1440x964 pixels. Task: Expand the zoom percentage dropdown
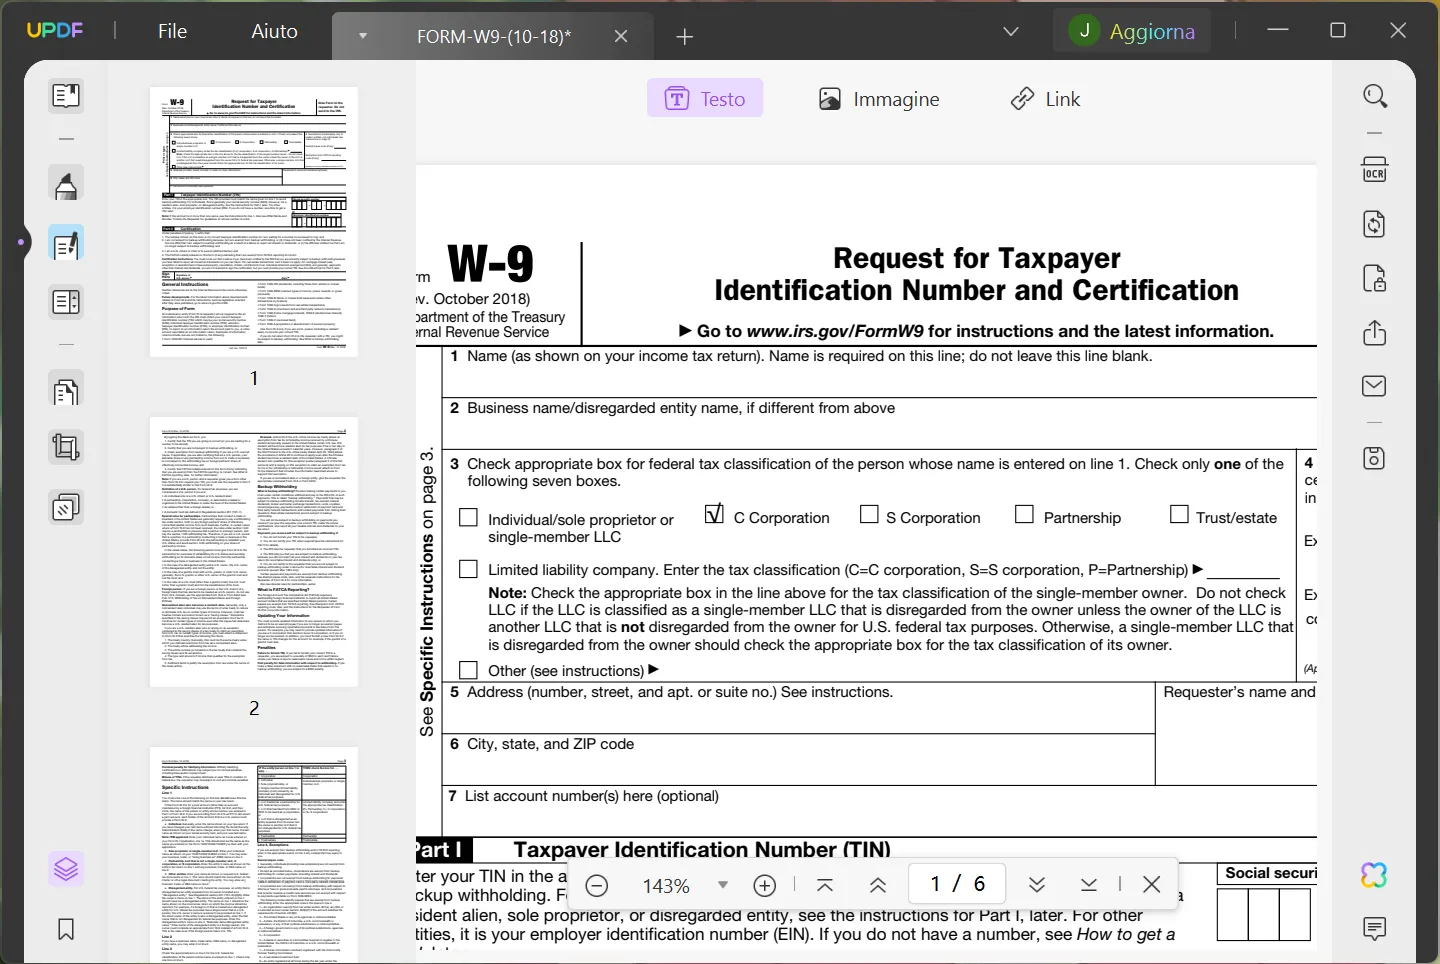pyautogui.click(x=723, y=885)
